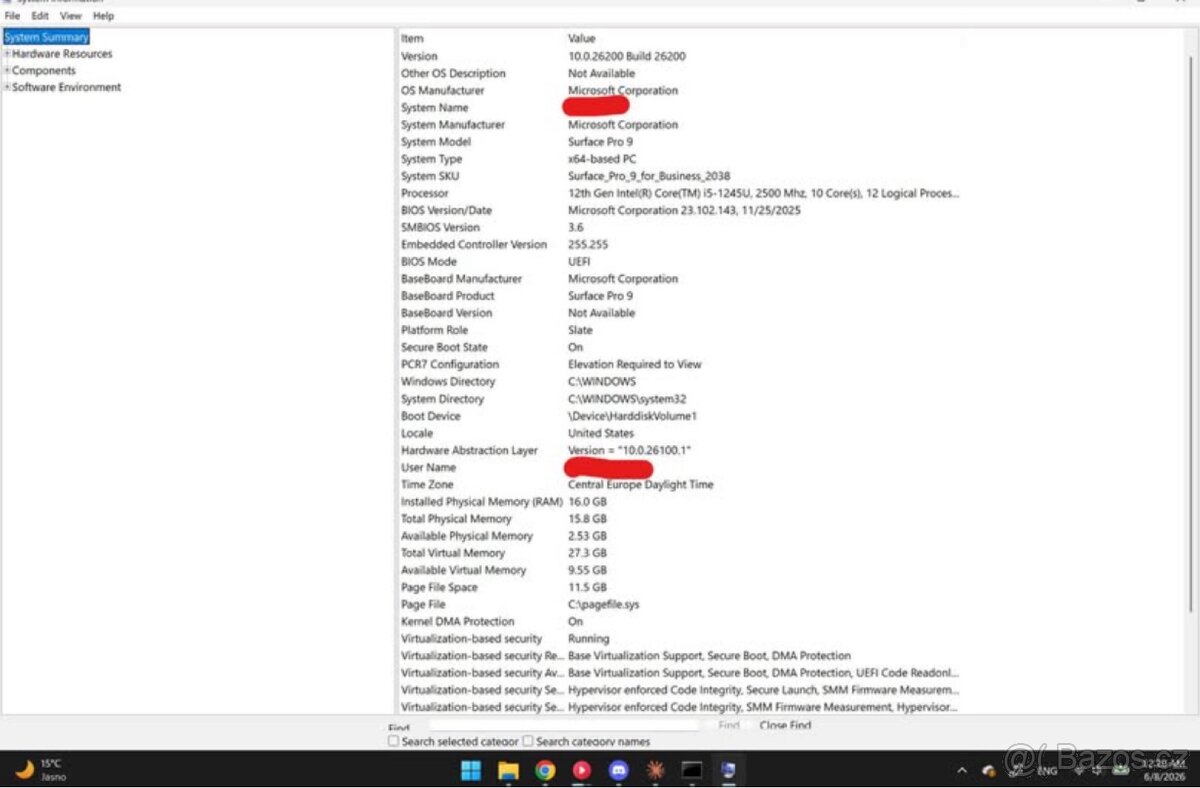Click the ENG language indicator
The height and width of the screenshot is (788, 1200).
click(1047, 770)
